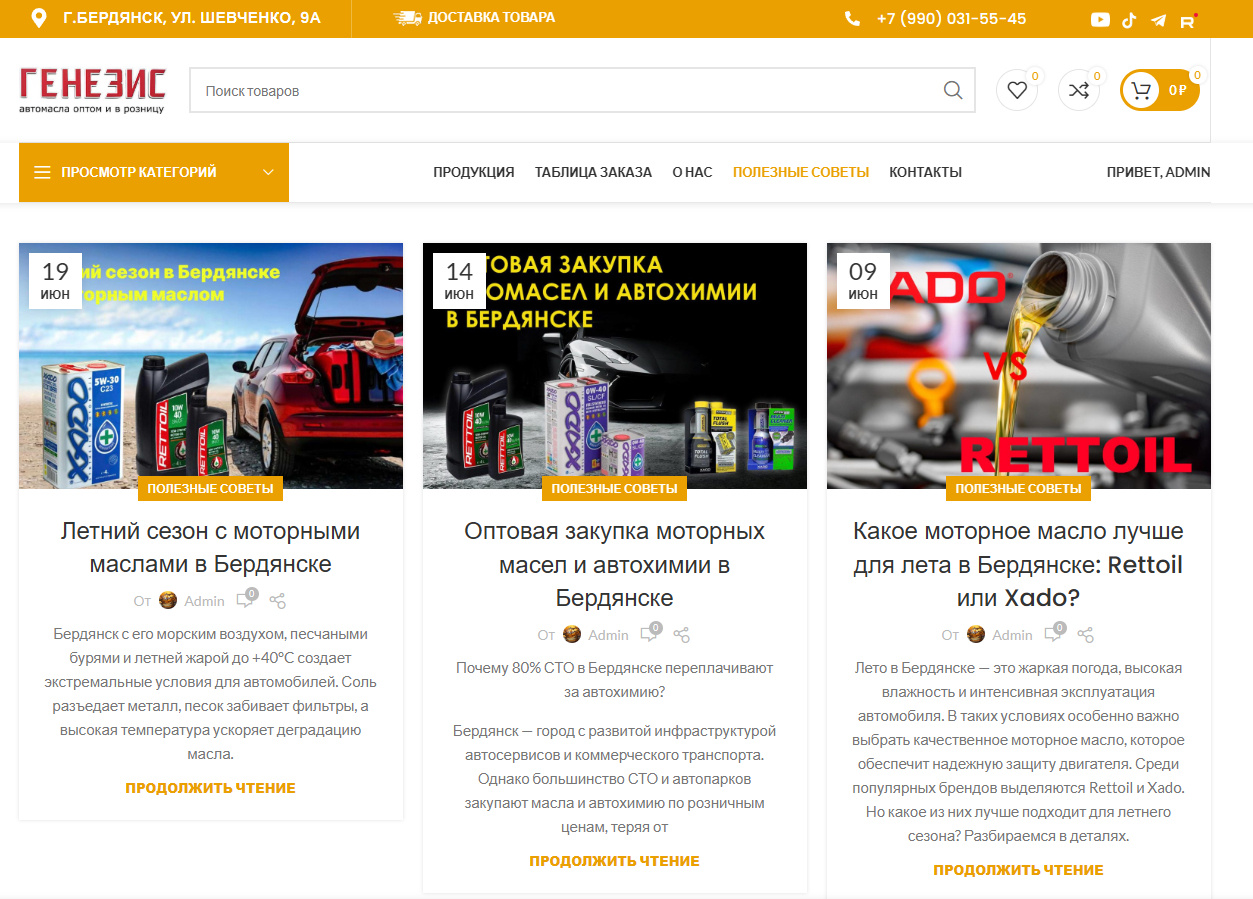Open the YouTube social icon
The height and width of the screenshot is (899, 1253).
pos(1100,20)
